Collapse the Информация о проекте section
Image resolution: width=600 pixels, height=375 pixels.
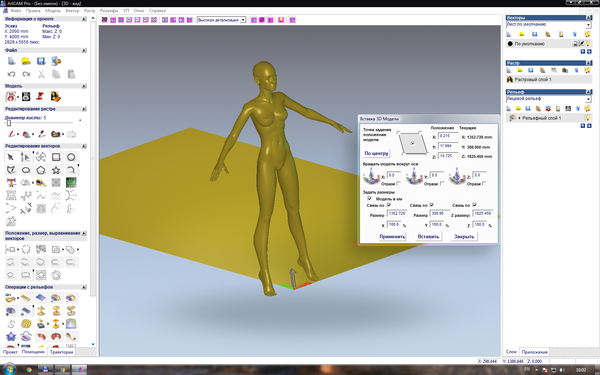point(84,19)
